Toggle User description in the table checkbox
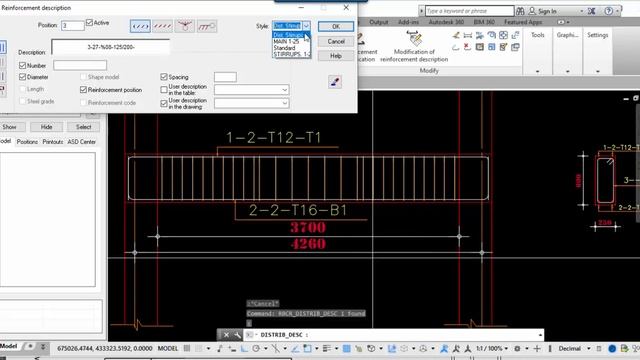The image size is (640, 360). 164,89
